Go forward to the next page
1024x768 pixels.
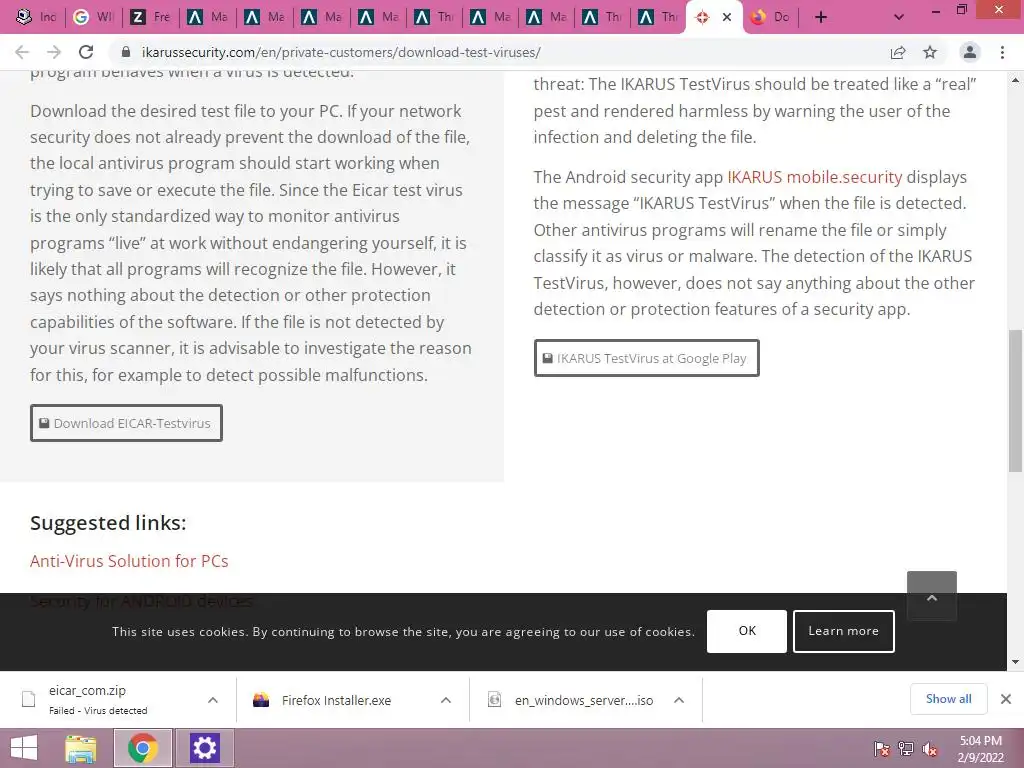click(x=54, y=52)
